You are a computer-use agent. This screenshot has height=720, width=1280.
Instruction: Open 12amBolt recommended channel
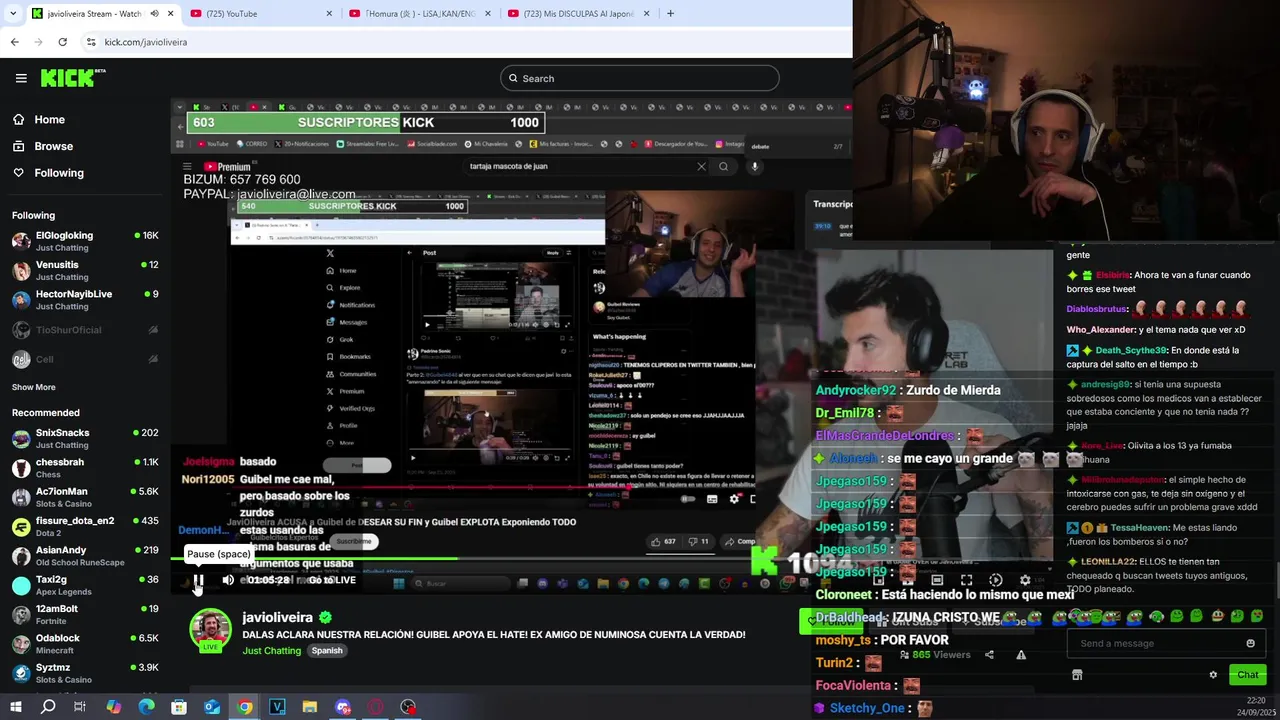pos(85,614)
